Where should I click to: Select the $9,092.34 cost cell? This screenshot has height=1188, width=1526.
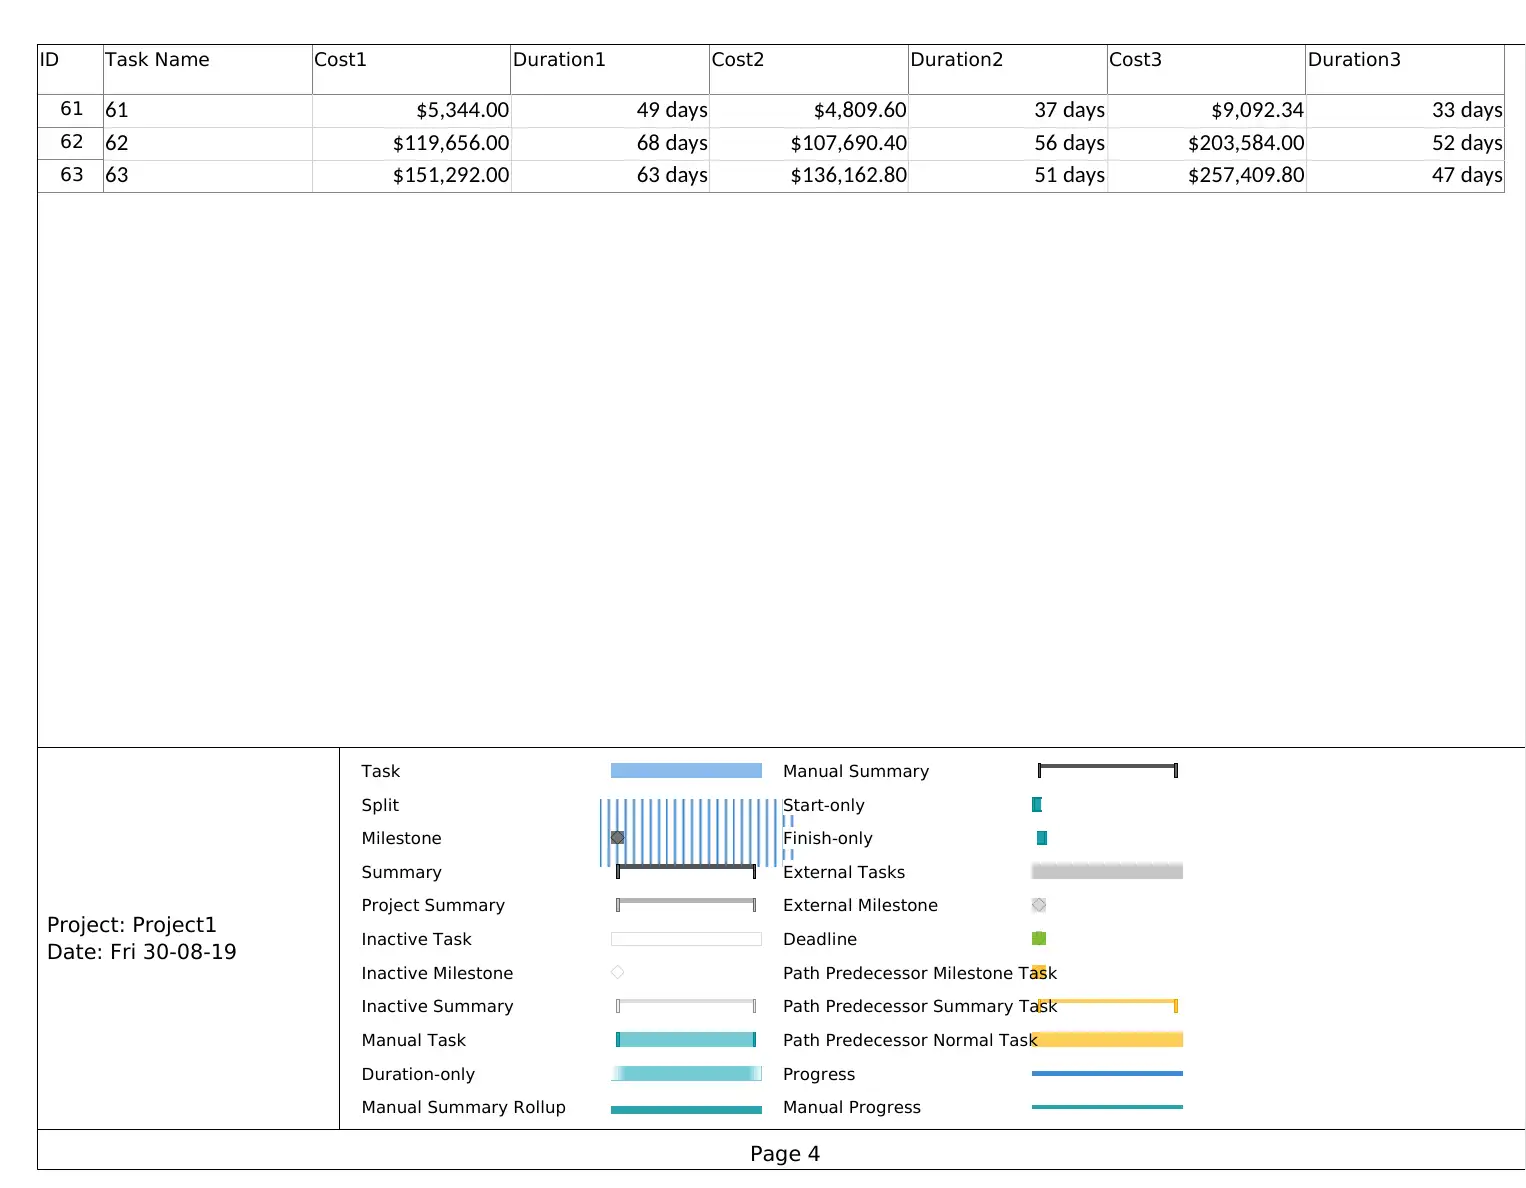point(1206,110)
